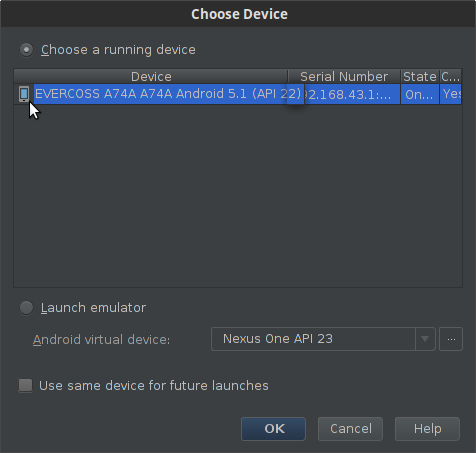
Task: Click empty area of the device list
Action: point(238,195)
